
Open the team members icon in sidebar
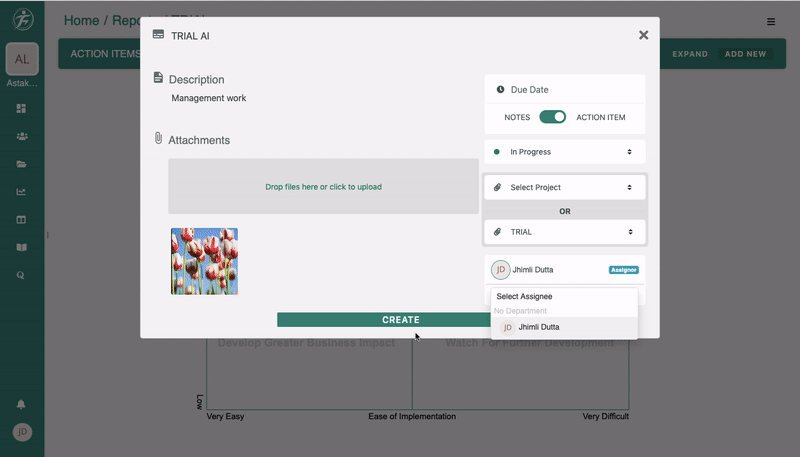pos(22,136)
